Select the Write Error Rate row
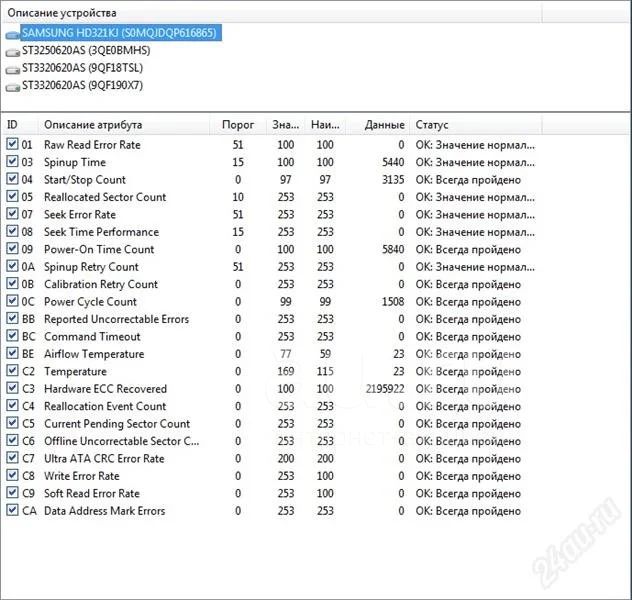The width and height of the screenshot is (632, 600). pyautogui.click(x=271, y=476)
